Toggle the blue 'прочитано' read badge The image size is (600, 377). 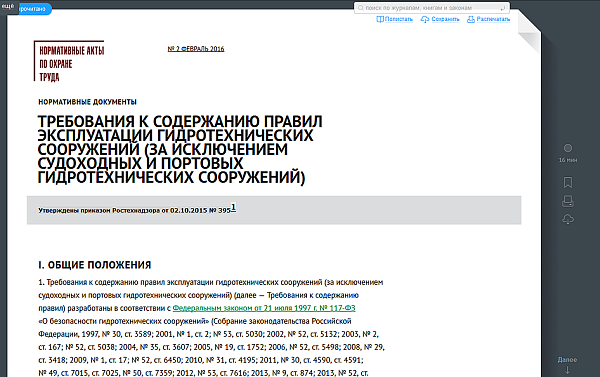(x=32, y=9)
